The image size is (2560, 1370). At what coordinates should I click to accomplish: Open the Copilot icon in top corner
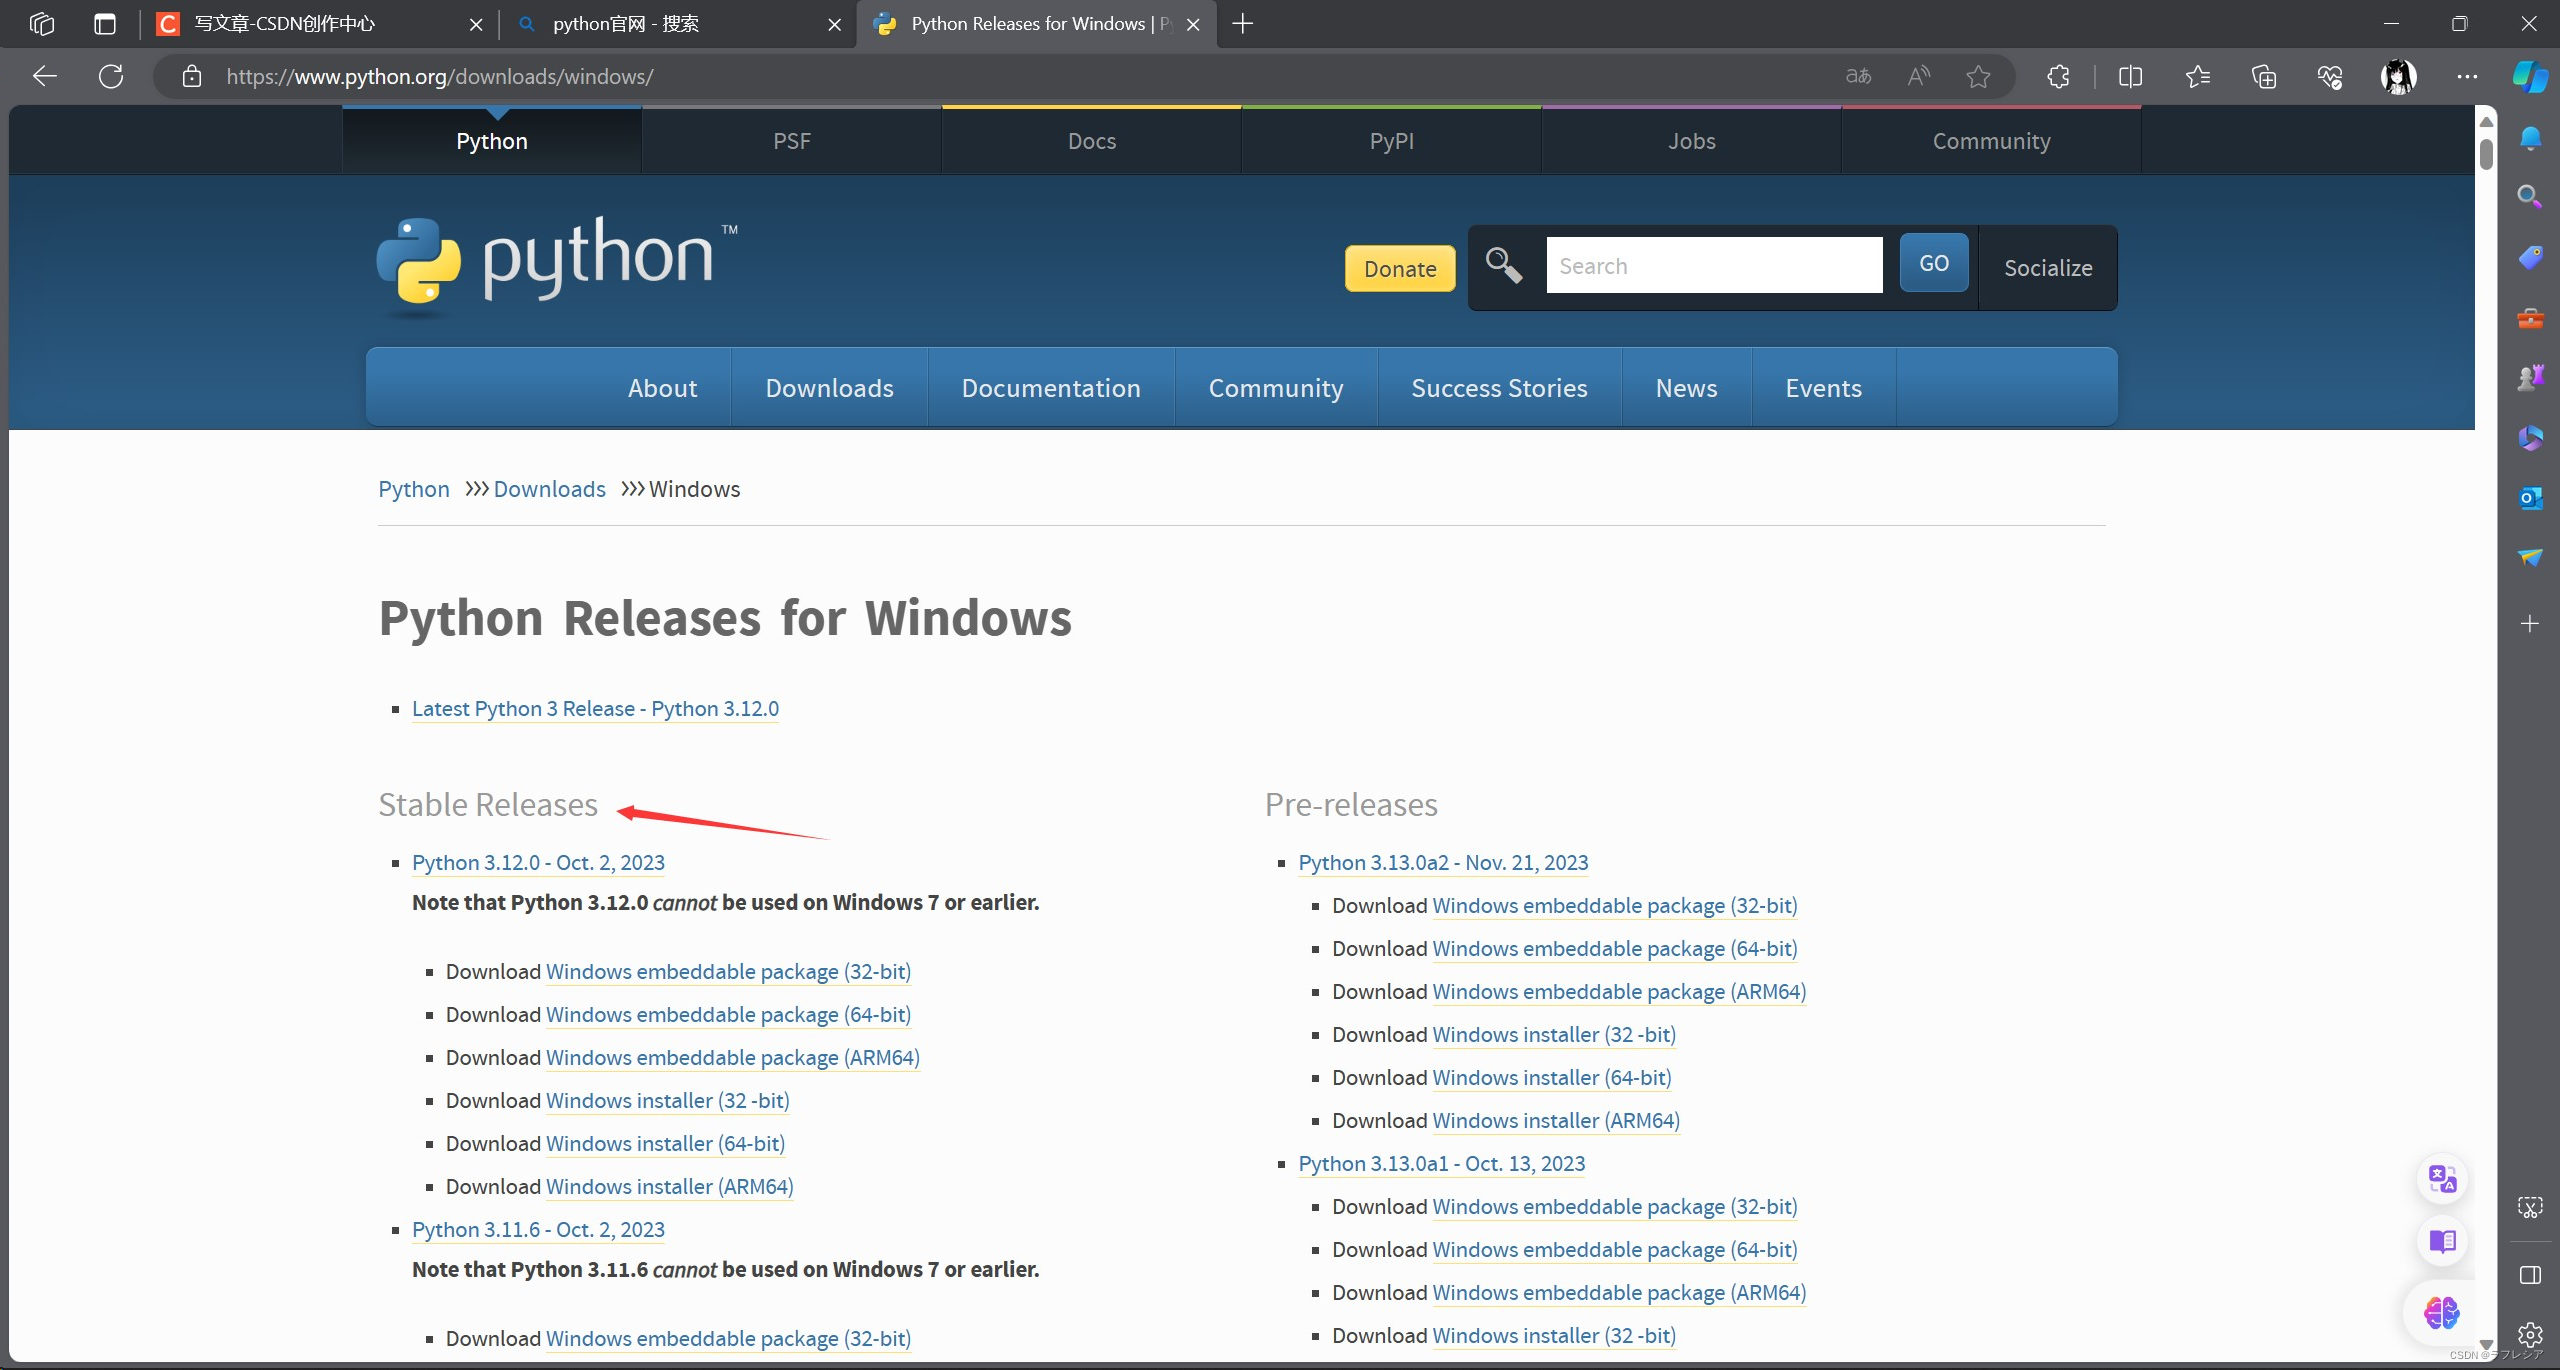pos(2530,76)
